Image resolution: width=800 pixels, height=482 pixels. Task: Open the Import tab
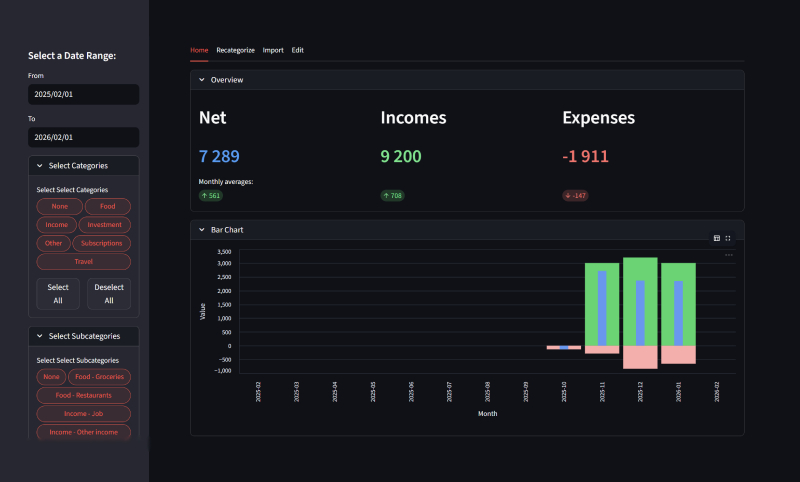pos(273,50)
